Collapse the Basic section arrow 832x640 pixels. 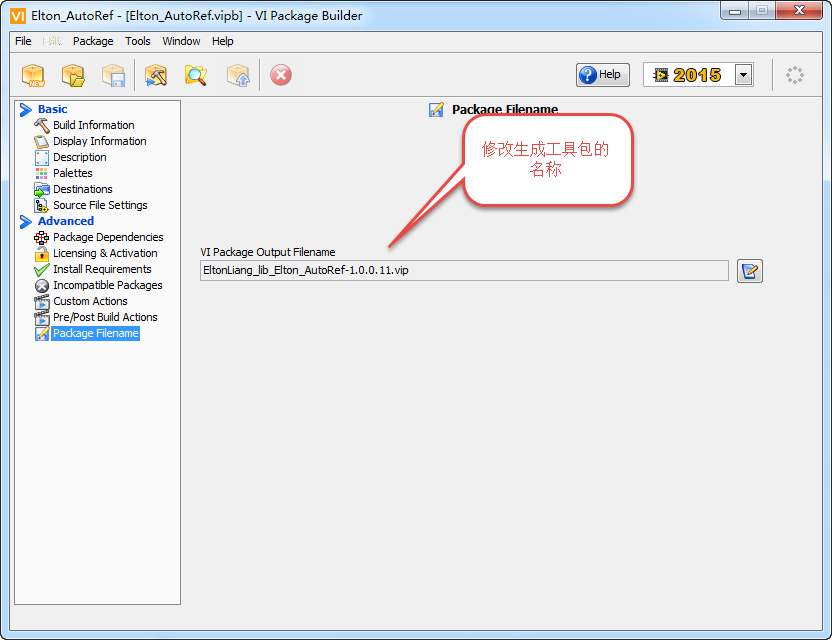point(25,110)
